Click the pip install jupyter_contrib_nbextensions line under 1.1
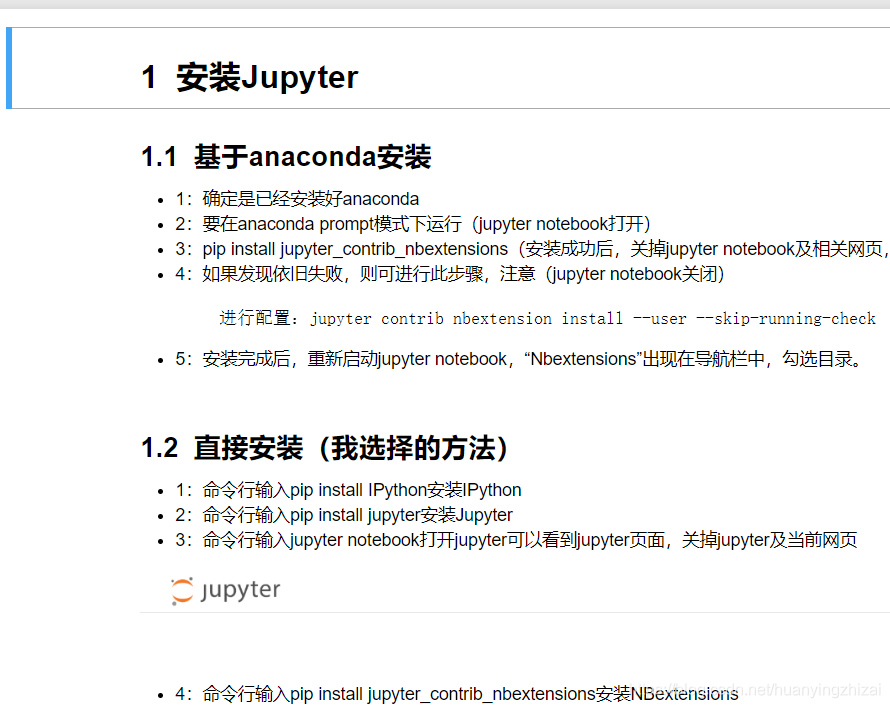 (532, 249)
